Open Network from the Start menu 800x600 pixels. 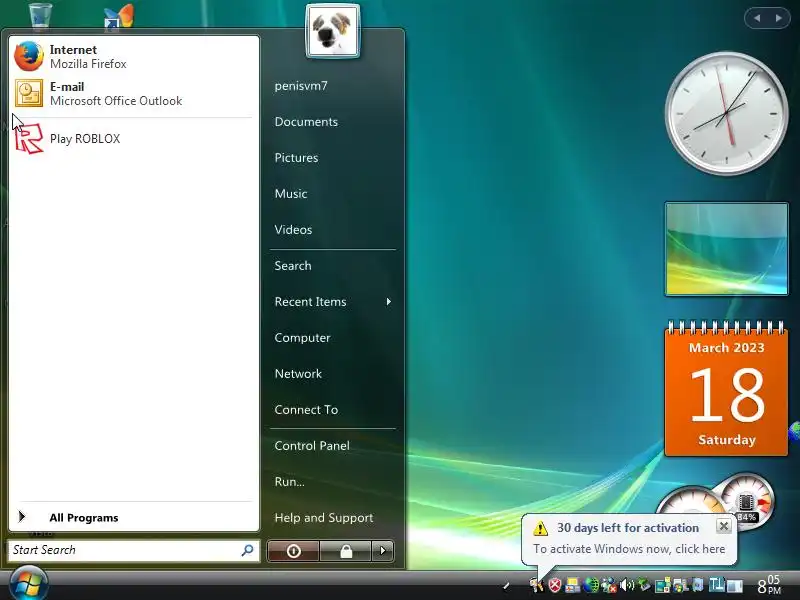[298, 373]
